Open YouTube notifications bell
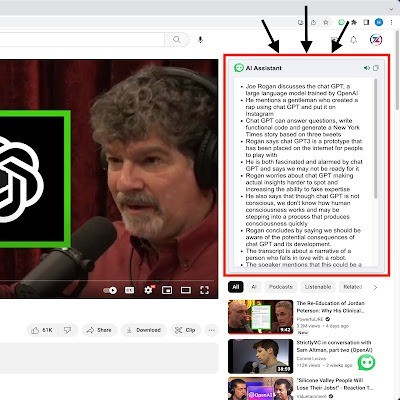The image size is (400, 400). tap(353, 40)
